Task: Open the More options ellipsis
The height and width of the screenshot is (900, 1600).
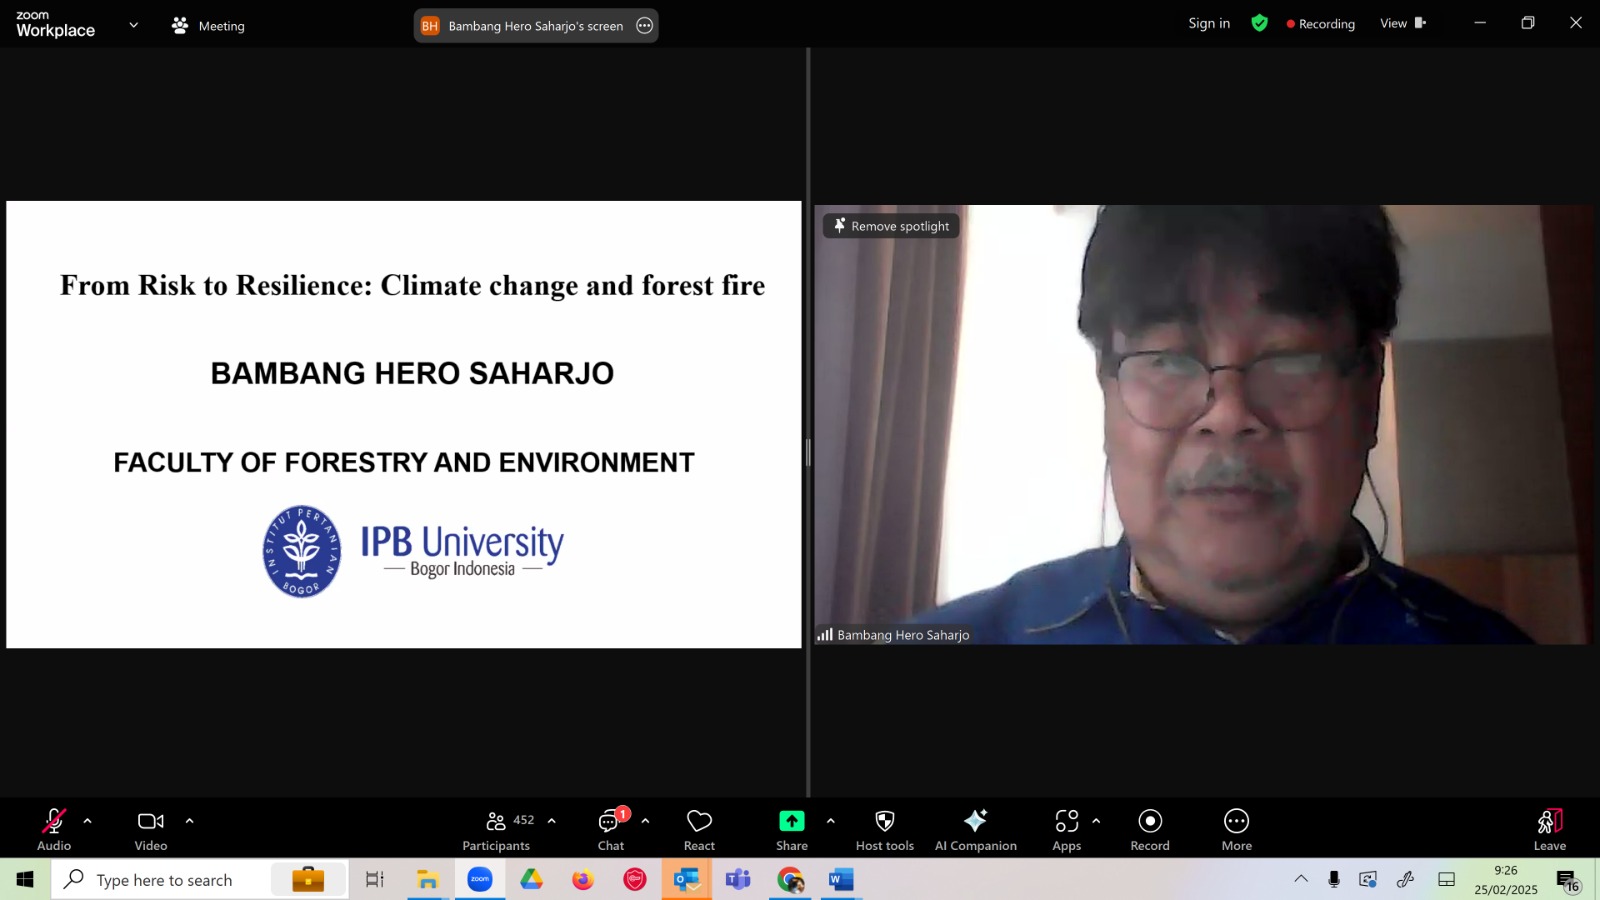Action: [1237, 830]
